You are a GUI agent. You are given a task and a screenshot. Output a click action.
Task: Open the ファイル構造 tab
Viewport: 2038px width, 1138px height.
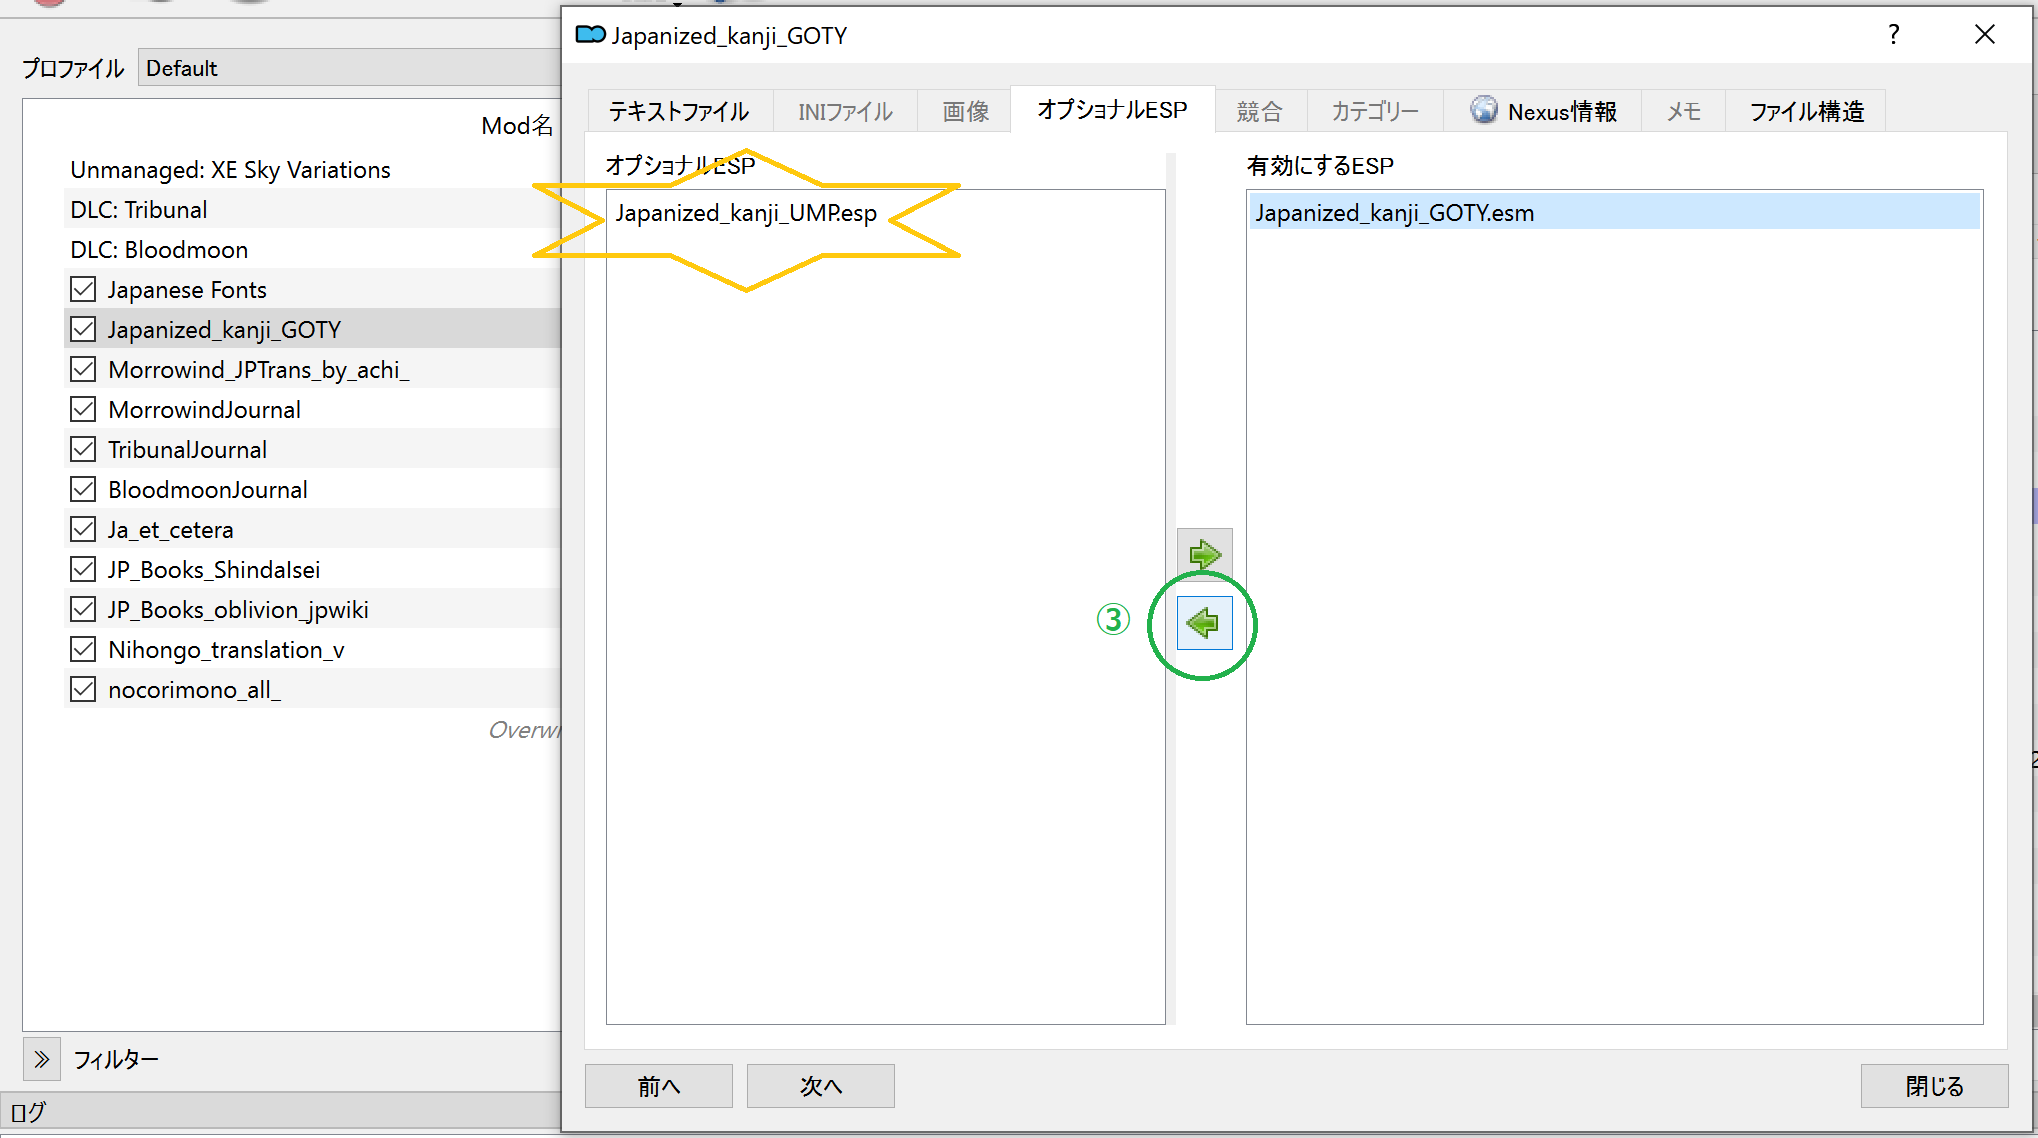click(x=1806, y=111)
